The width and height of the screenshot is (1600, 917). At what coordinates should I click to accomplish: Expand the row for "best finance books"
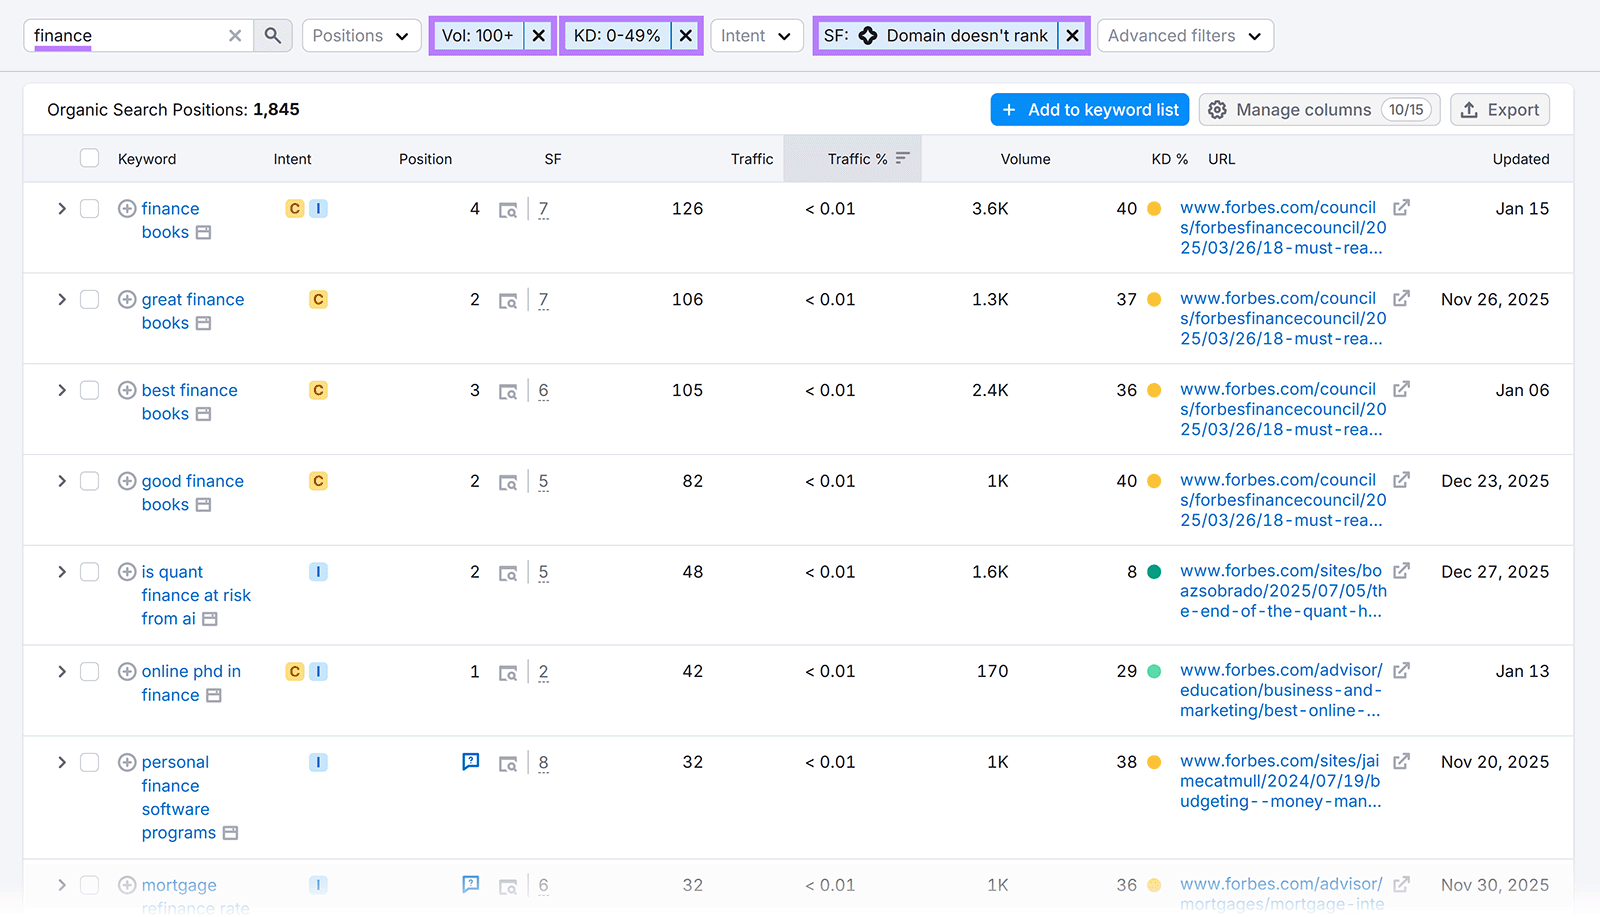[61, 390]
